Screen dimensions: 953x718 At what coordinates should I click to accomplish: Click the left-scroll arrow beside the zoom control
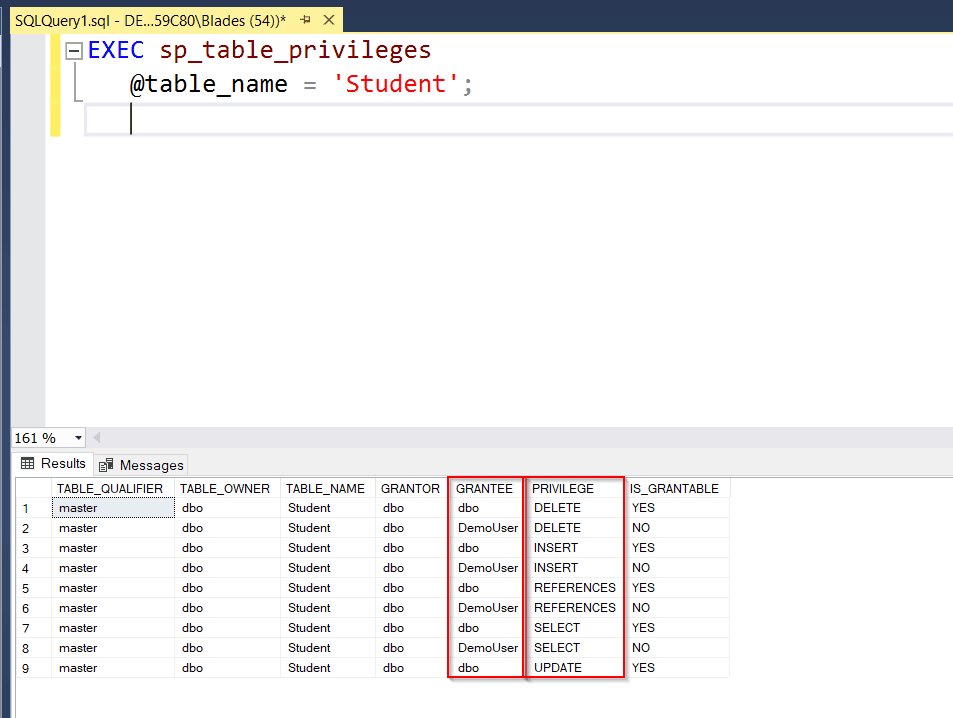[96, 437]
